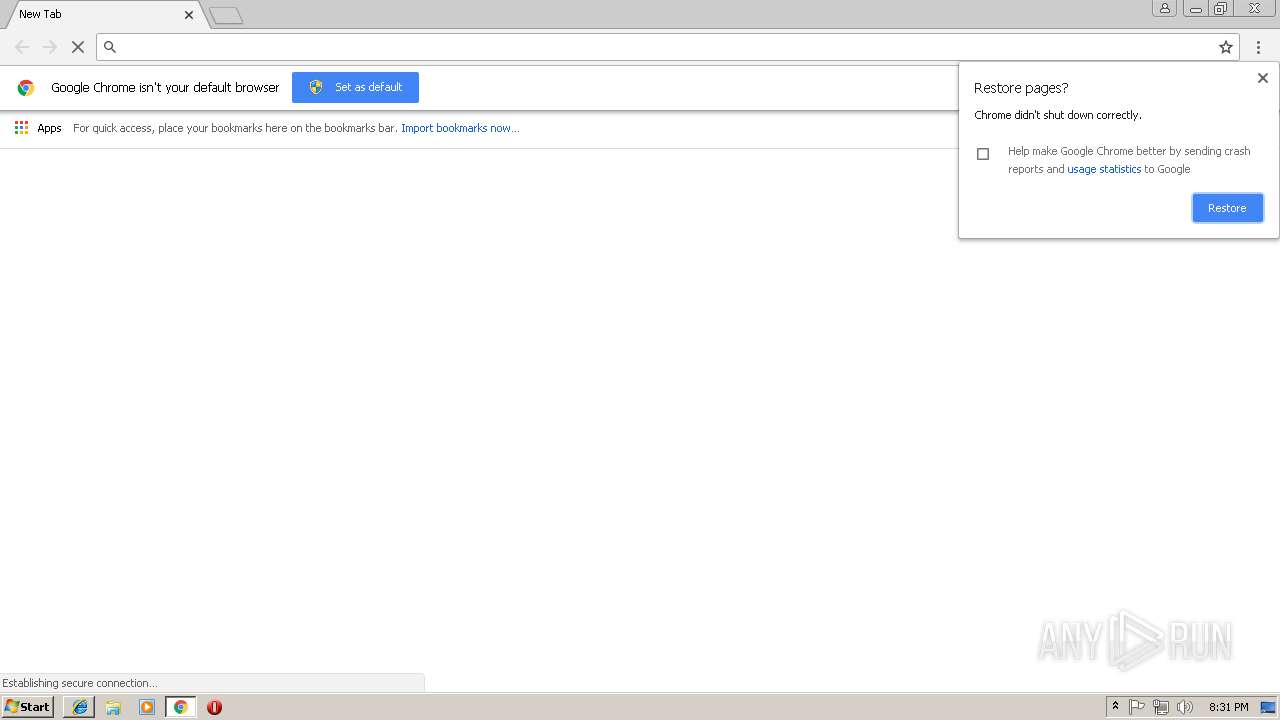Click the Restore pages? heading
Image resolution: width=1280 pixels, height=720 pixels.
1021,88
